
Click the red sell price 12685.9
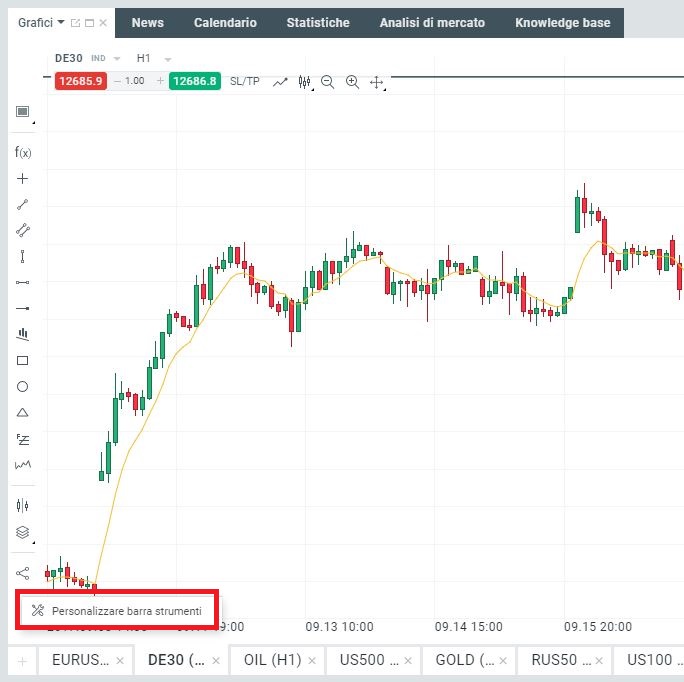[81, 81]
